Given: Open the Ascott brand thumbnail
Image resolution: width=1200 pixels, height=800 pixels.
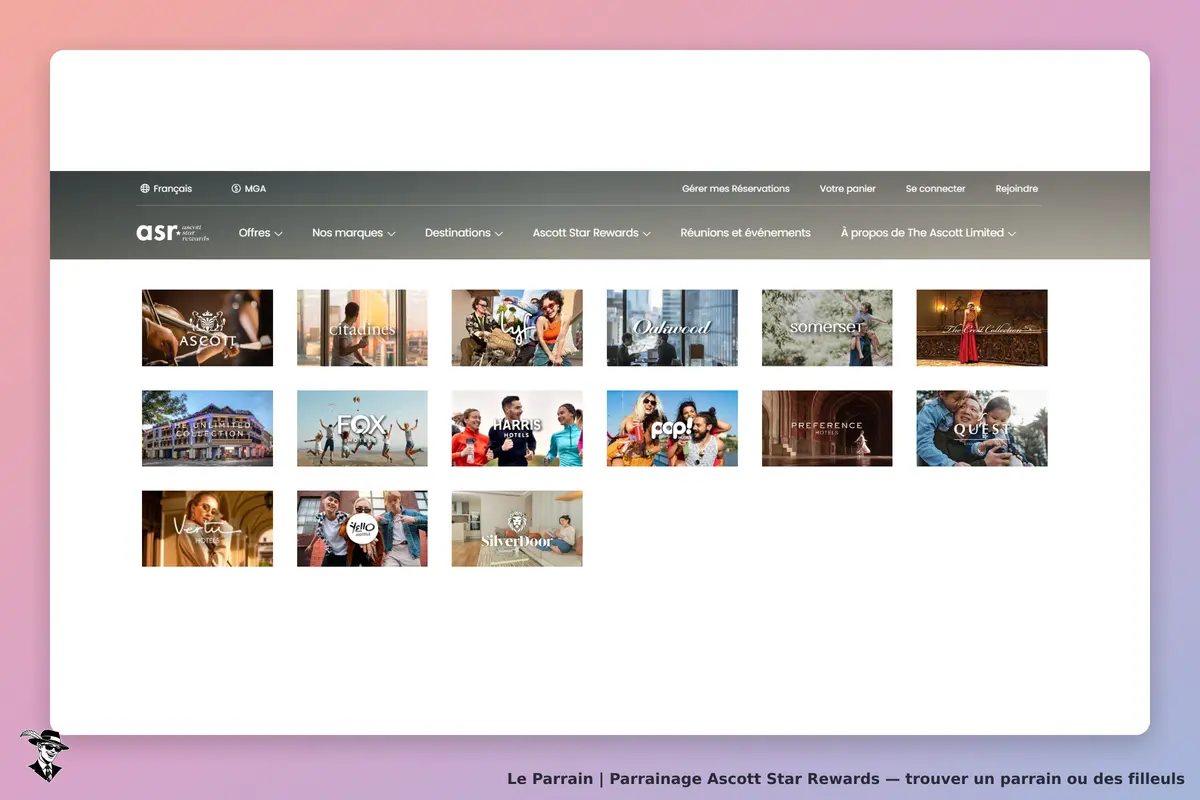Looking at the screenshot, I should pyautogui.click(x=207, y=328).
